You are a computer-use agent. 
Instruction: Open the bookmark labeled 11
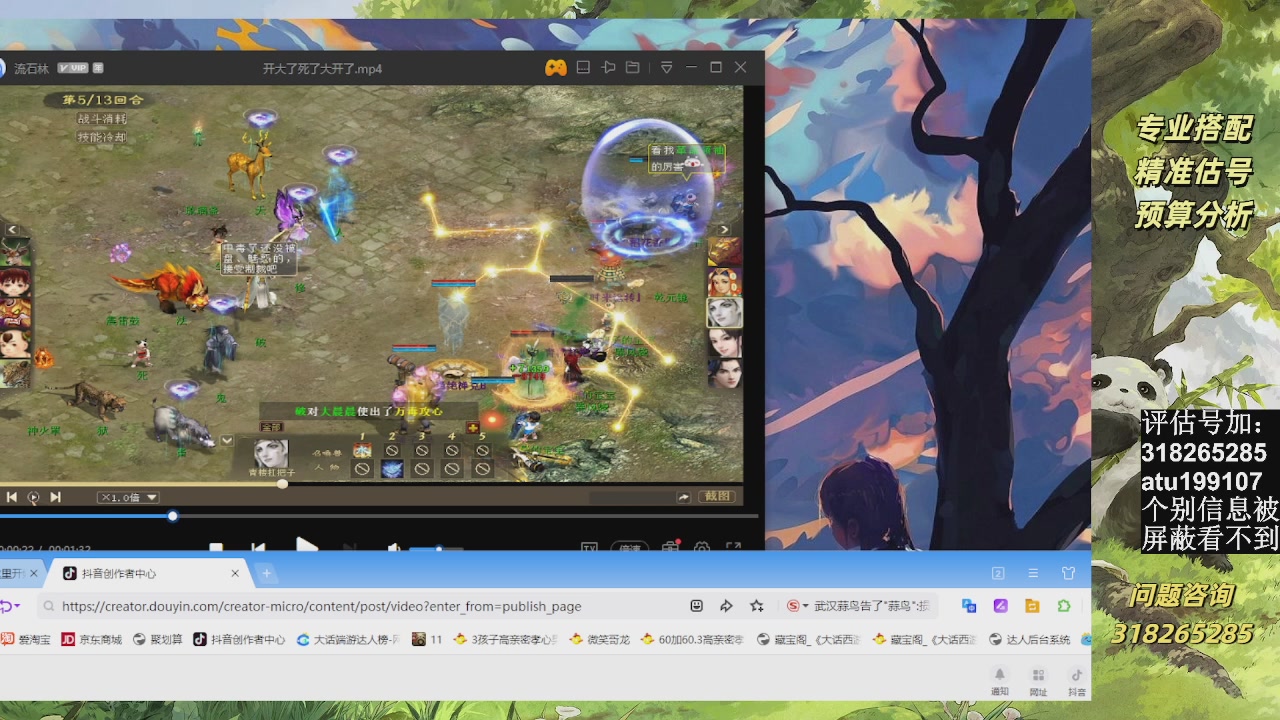point(427,639)
